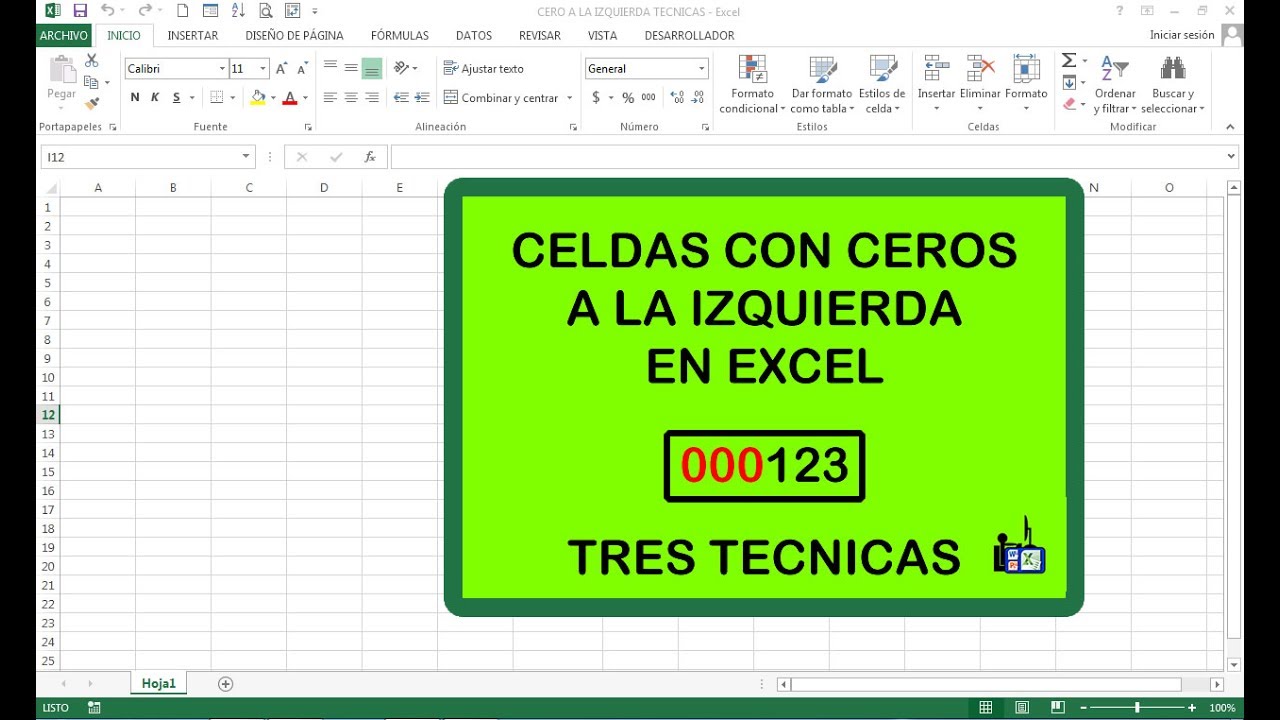This screenshot has width=1280, height=720.
Task: Open Dar formato como tabla gallery
Action: pyautogui.click(x=822, y=85)
